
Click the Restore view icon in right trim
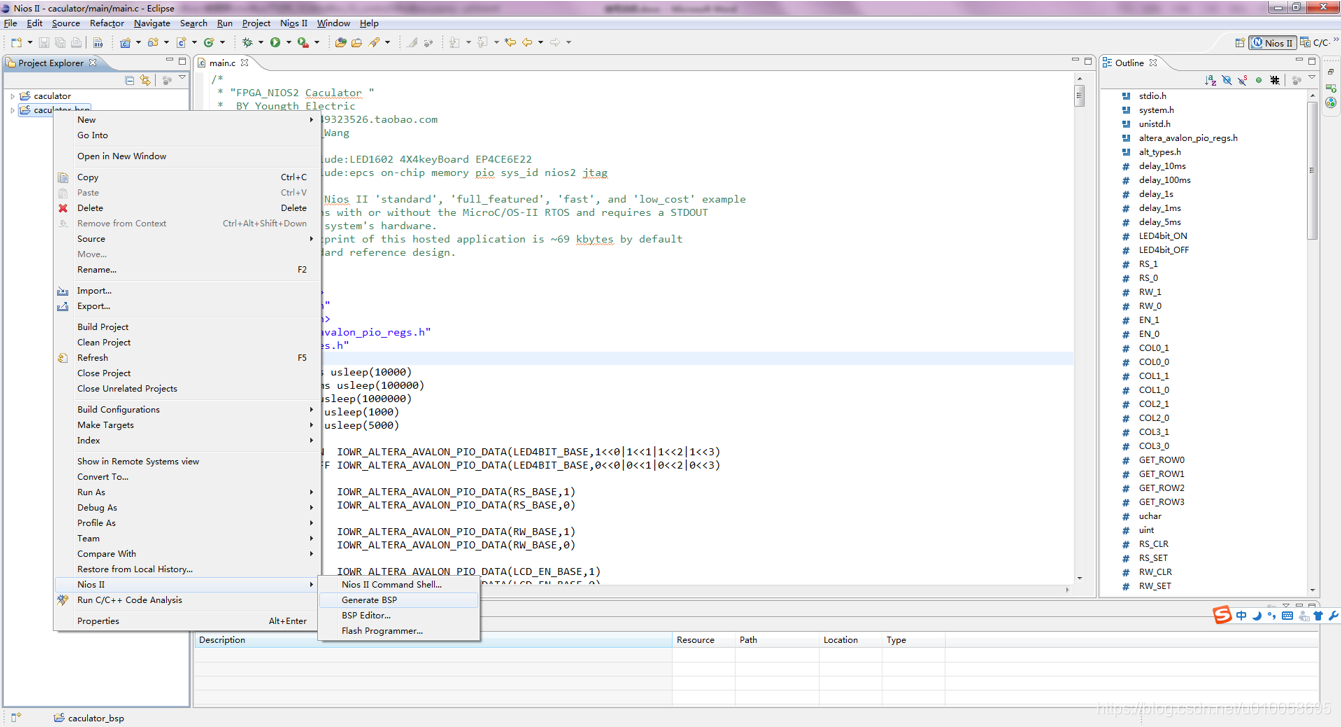[x=1330, y=72]
